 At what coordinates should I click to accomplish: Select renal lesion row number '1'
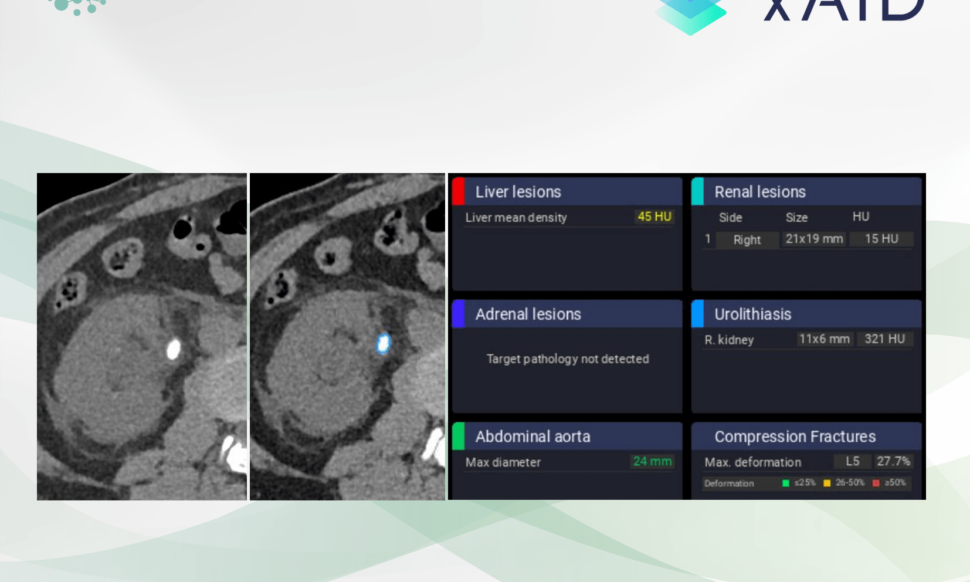(x=708, y=239)
